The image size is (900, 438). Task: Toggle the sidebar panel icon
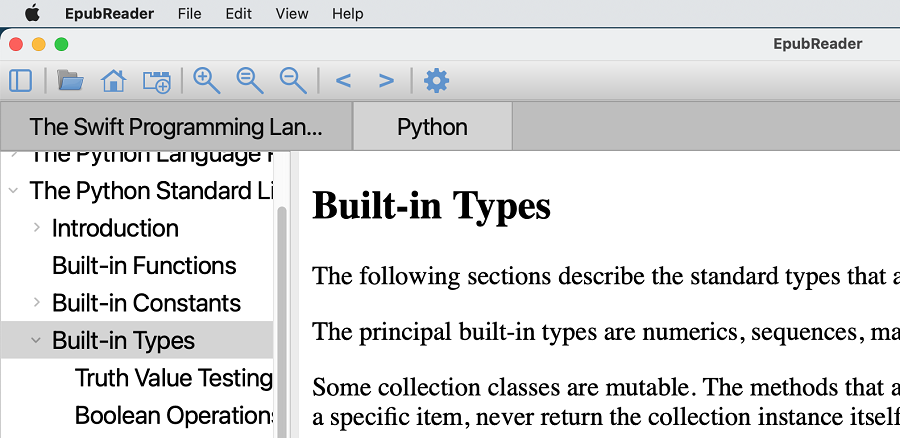[21, 80]
